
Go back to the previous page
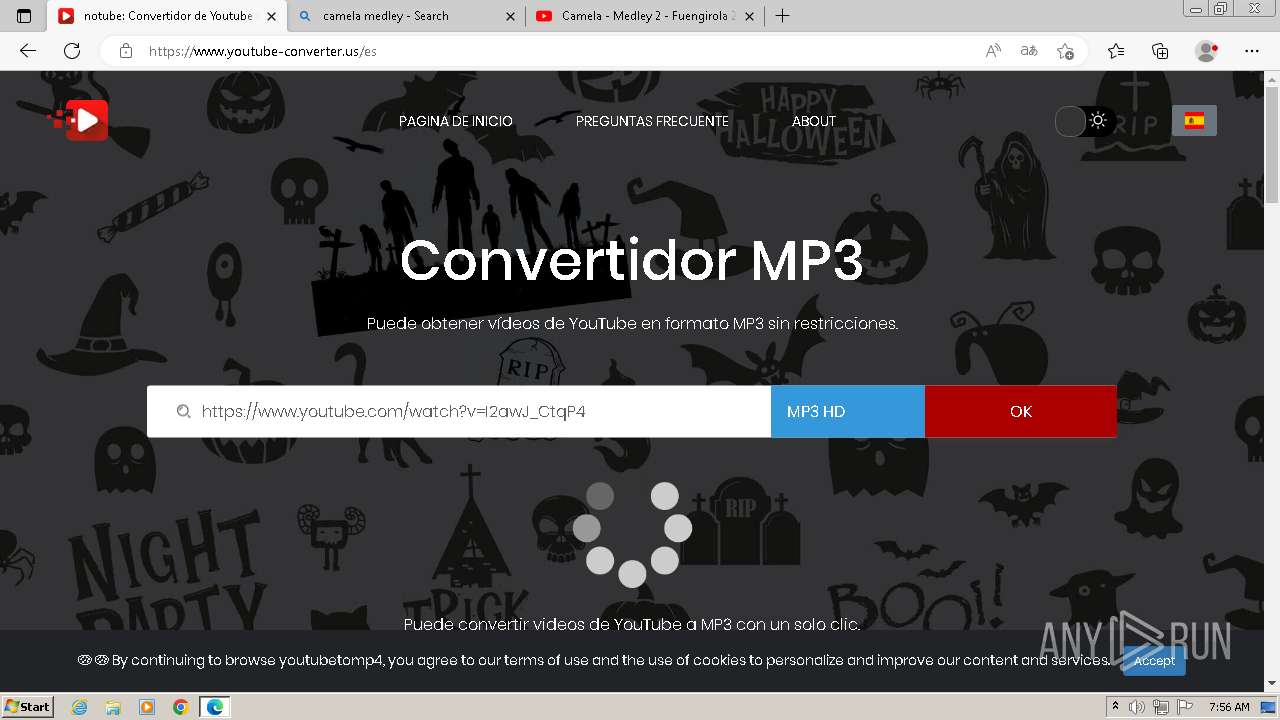(28, 51)
